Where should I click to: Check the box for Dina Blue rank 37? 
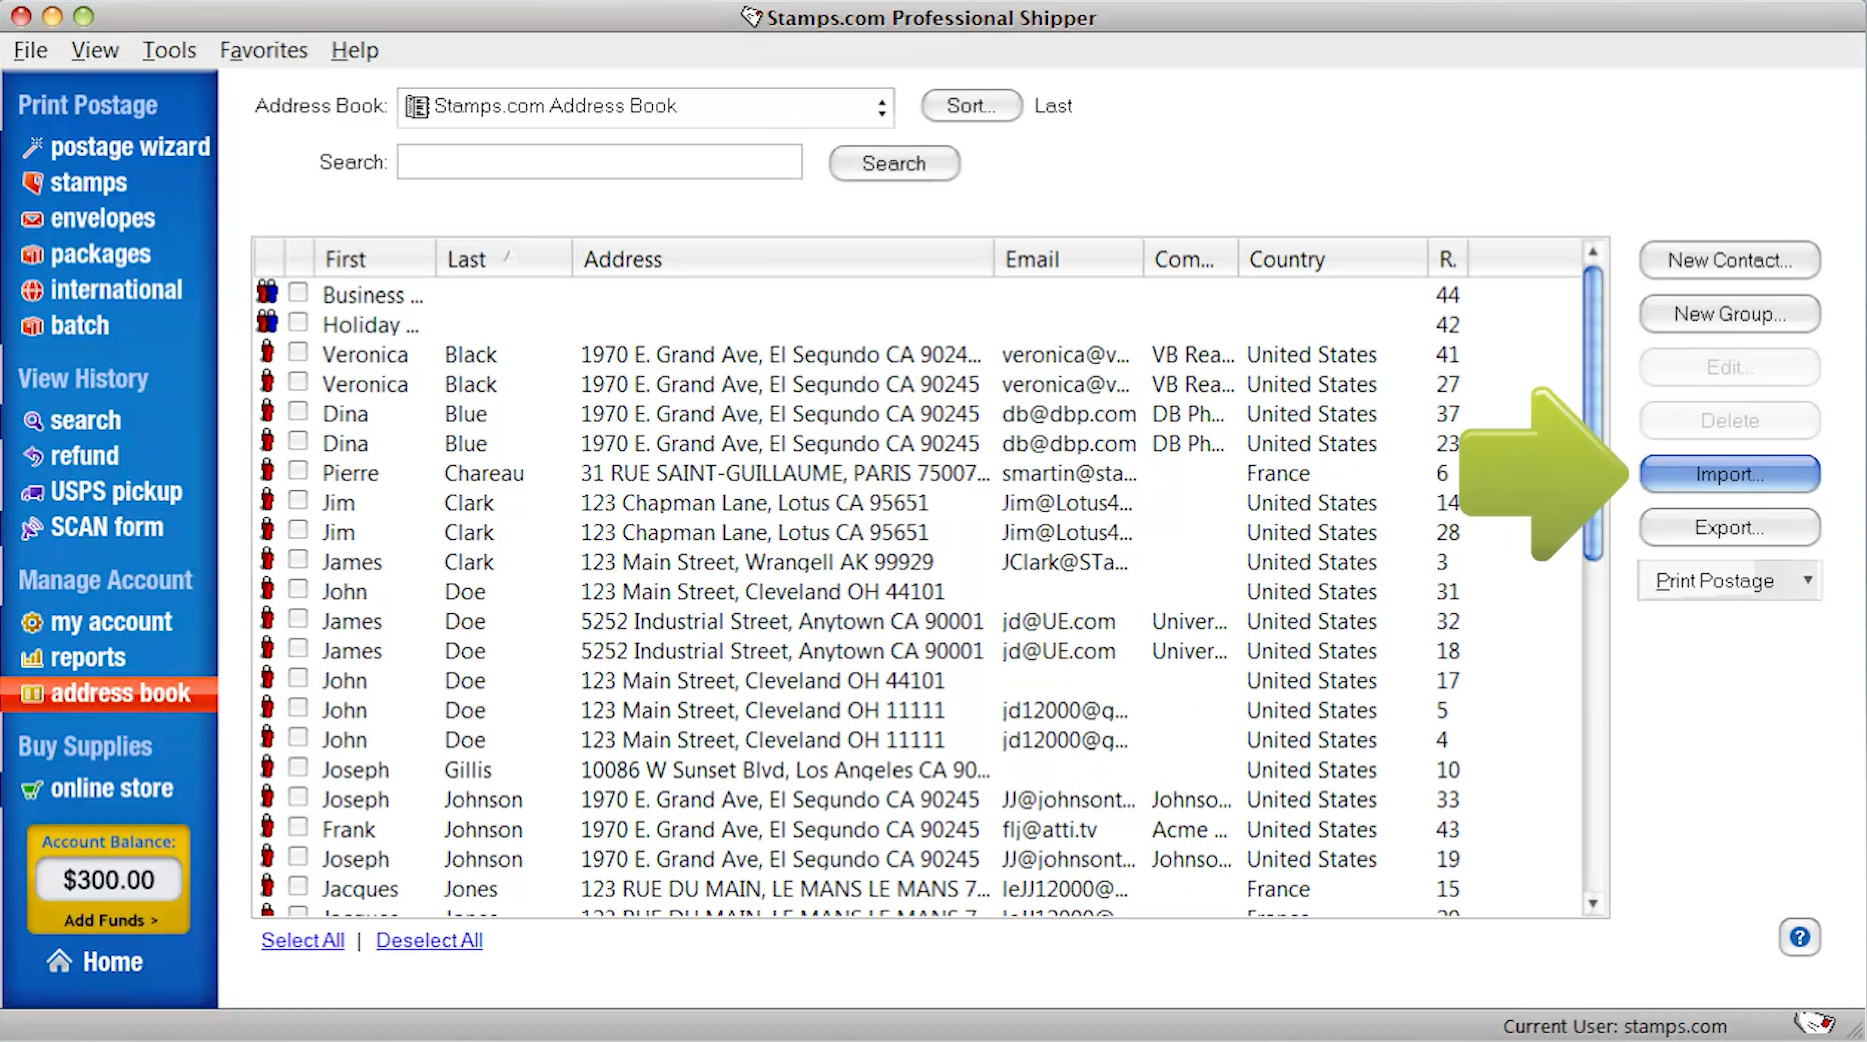pos(298,411)
